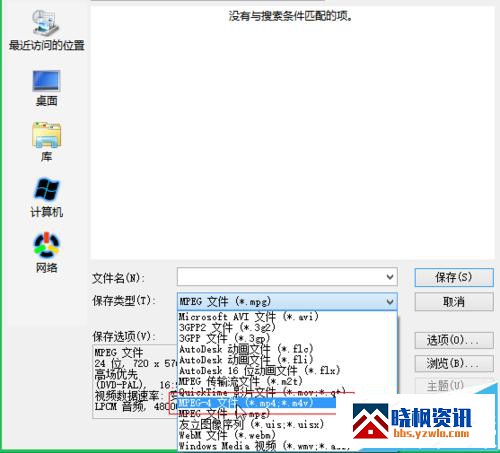This screenshot has width=500, height=453.
Task: Choose 3GPP2 文件 (*.3g2) format
Action: tap(227, 327)
